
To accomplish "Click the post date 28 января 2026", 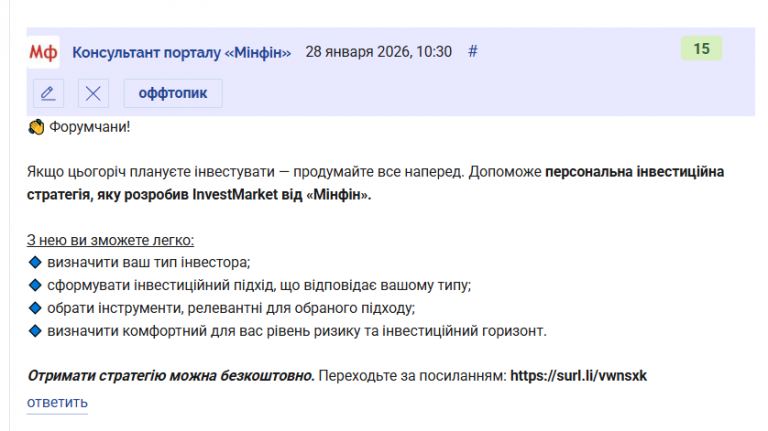I will 378,52.
